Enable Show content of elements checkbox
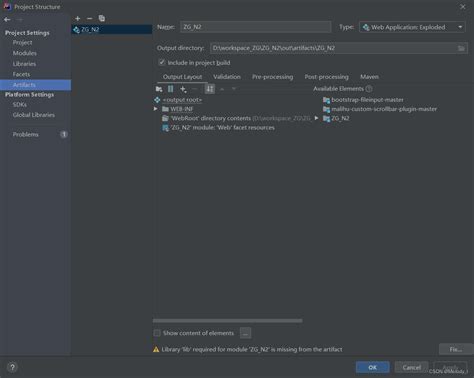This screenshot has height=378, width=474. pyautogui.click(x=157, y=333)
